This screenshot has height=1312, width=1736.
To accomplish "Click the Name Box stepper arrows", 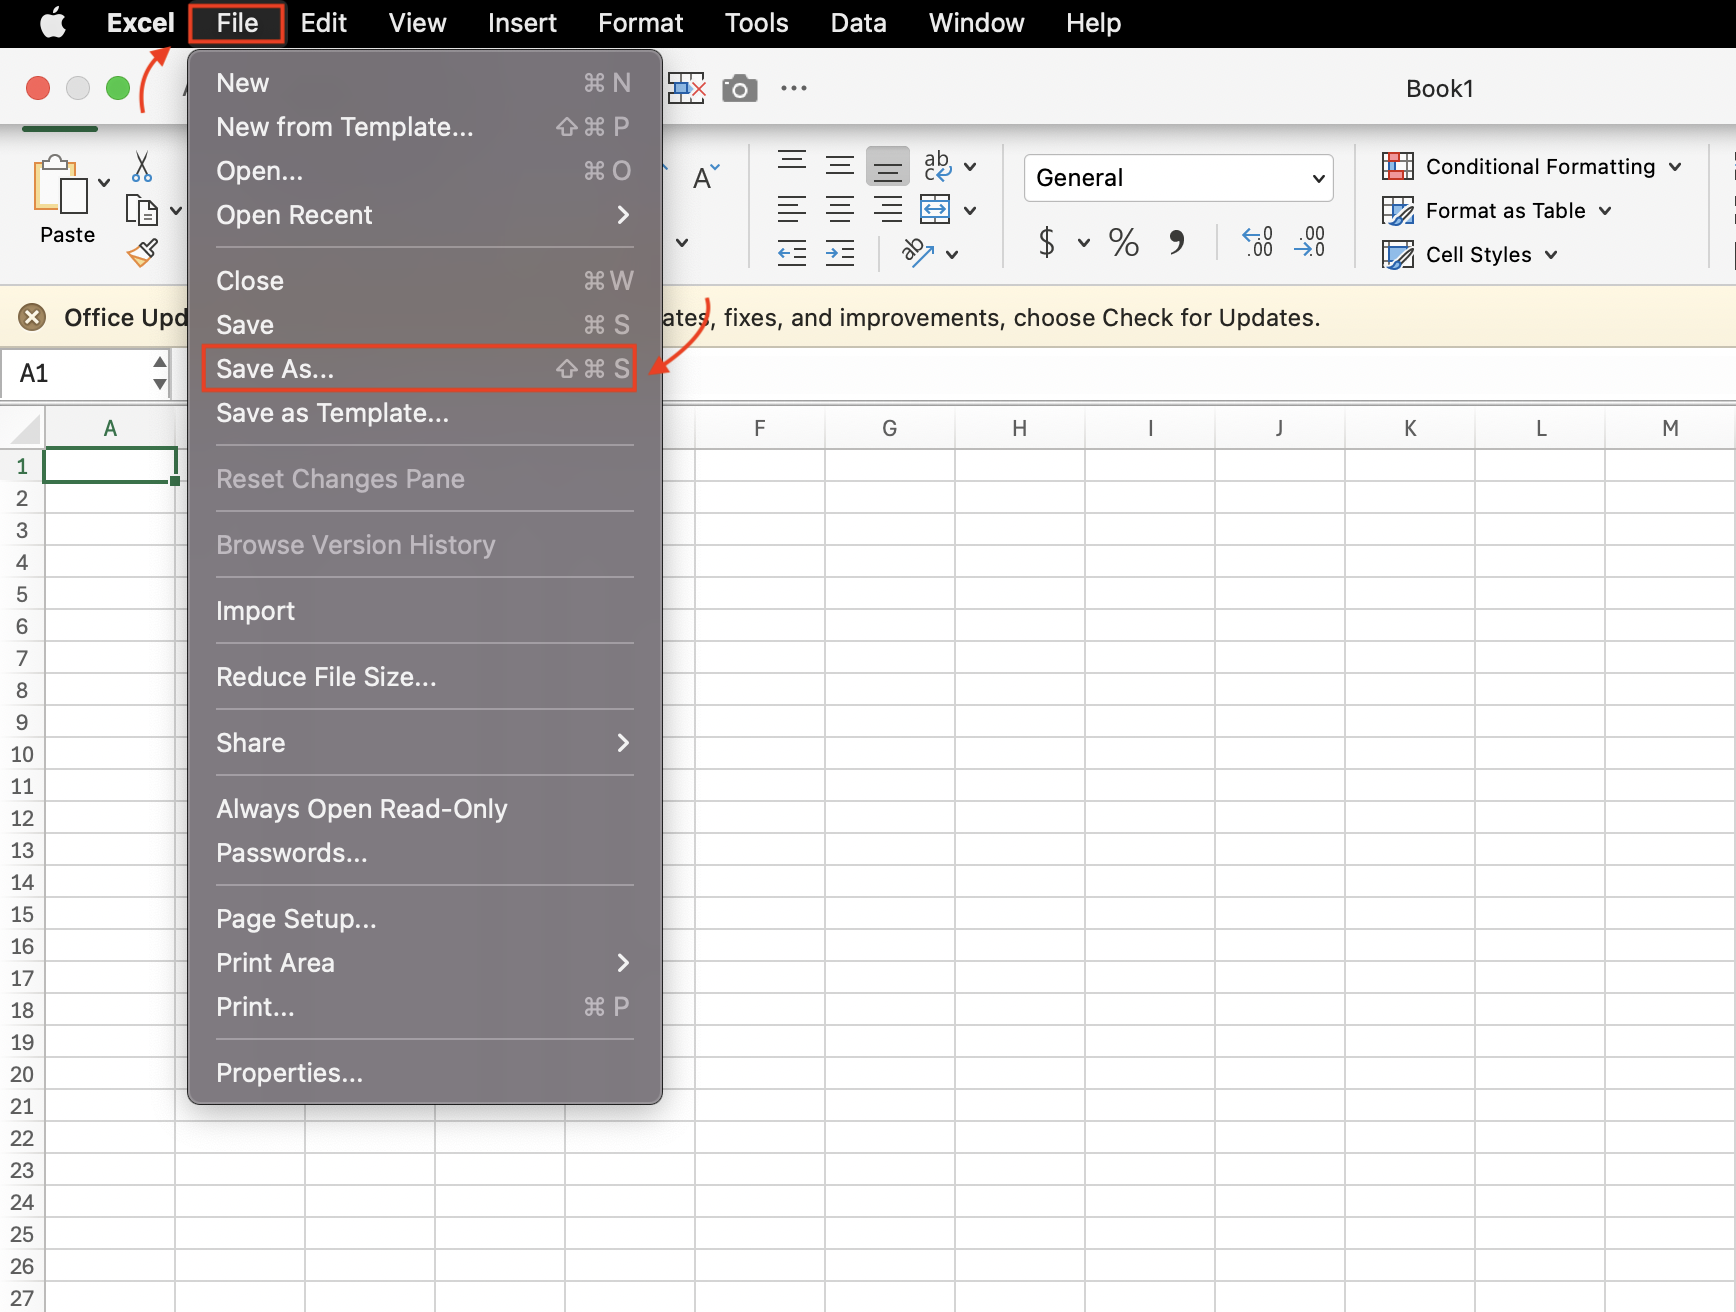I will [159, 373].
